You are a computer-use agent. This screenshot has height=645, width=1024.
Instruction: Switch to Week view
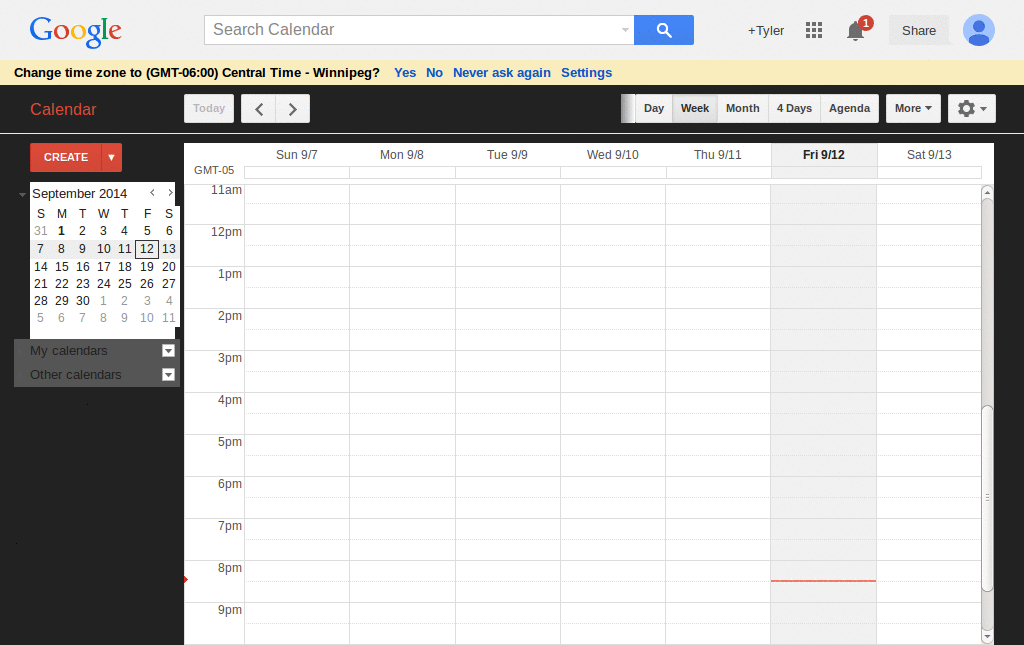695,108
